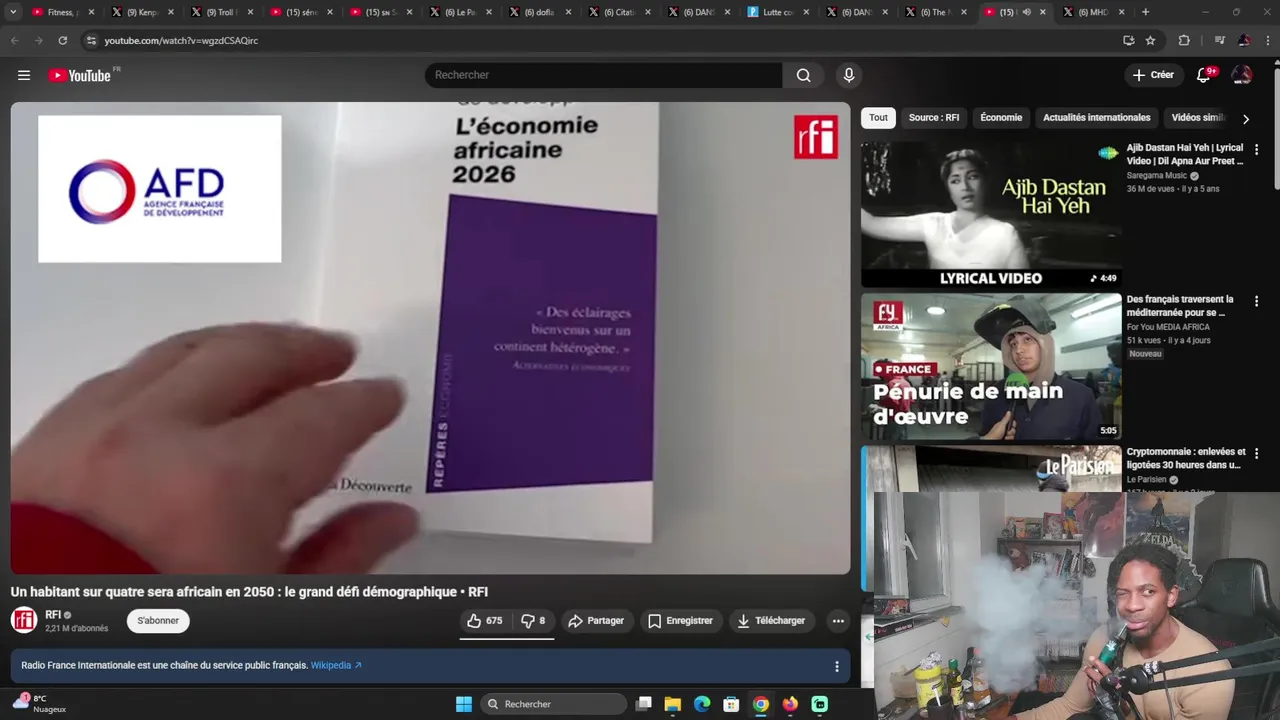Image resolution: width=1280 pixels, height=720 pixels.
Task: Click the YouTube Rechercher search field
Action: (x=604, y=75)
